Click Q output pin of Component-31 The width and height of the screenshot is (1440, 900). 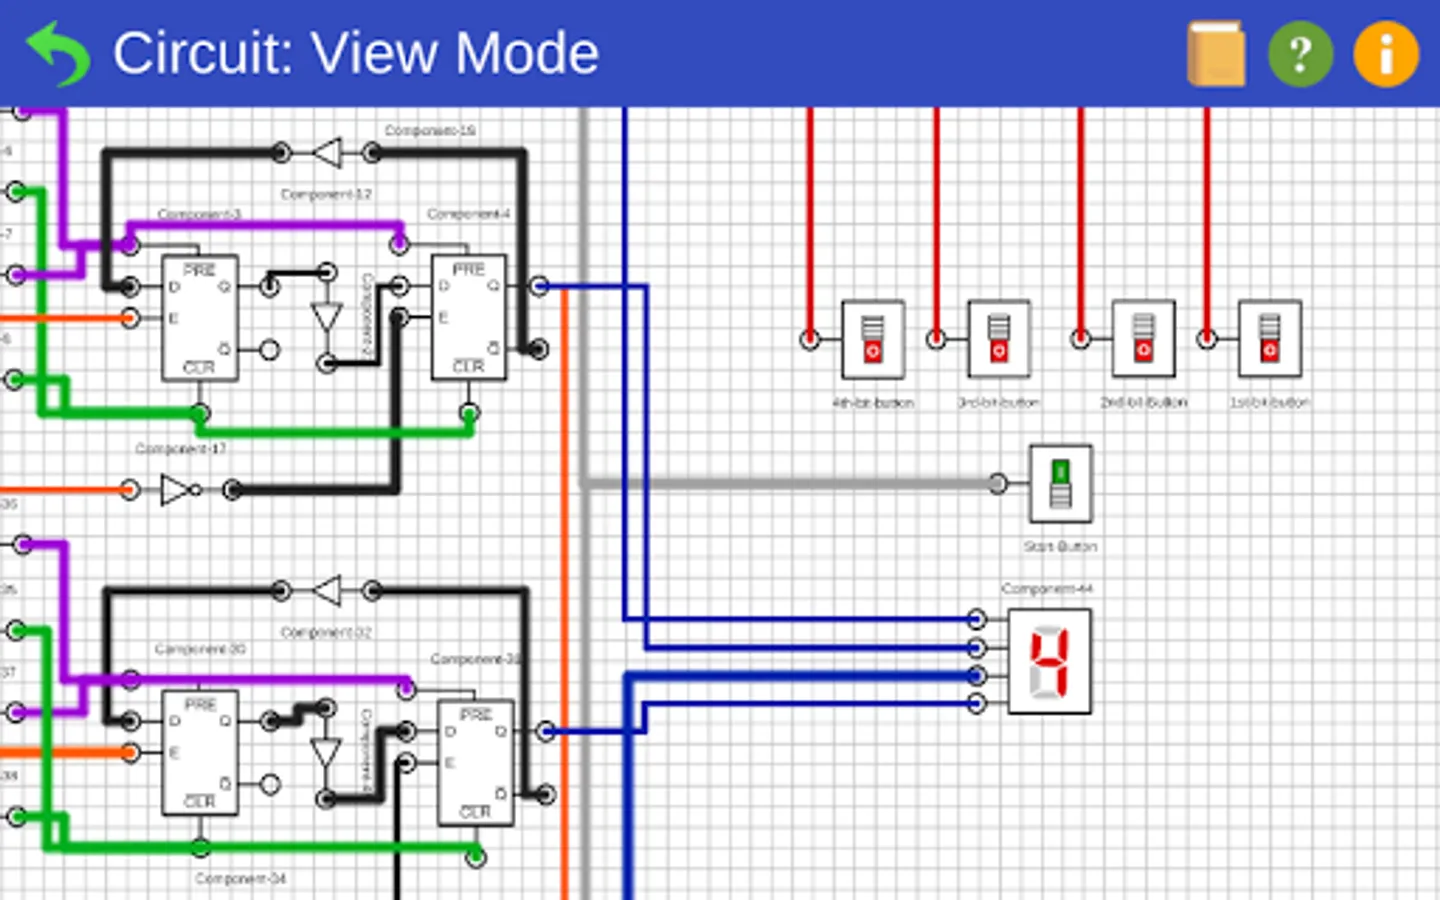click(x=546, y=731)
